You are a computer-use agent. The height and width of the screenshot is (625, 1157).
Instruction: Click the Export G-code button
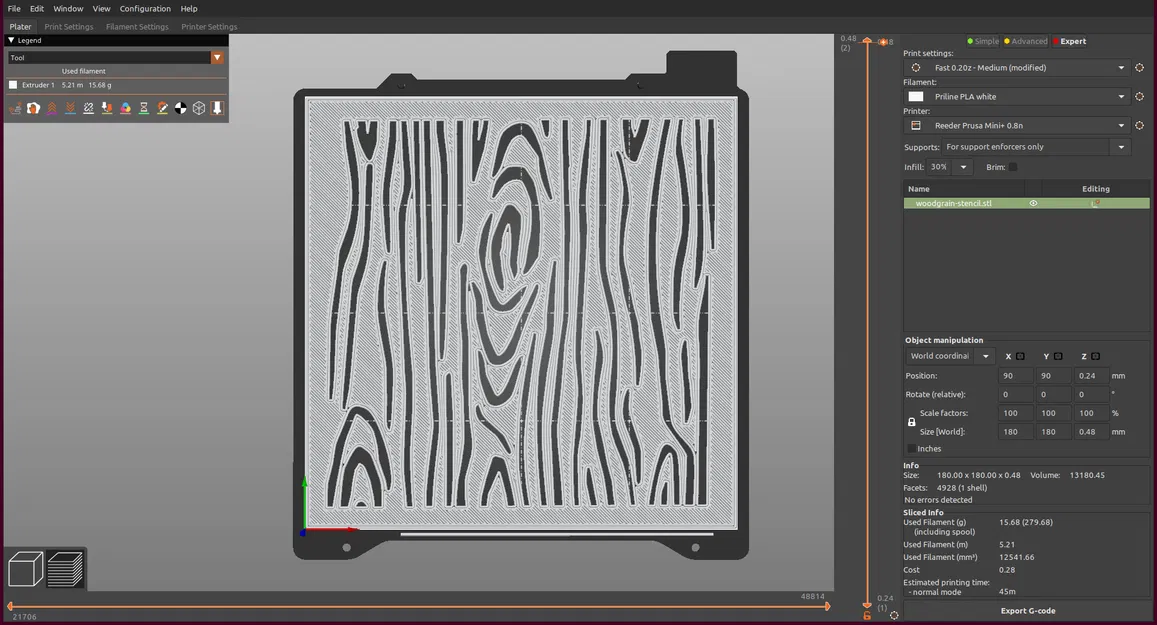point(1027,611)
